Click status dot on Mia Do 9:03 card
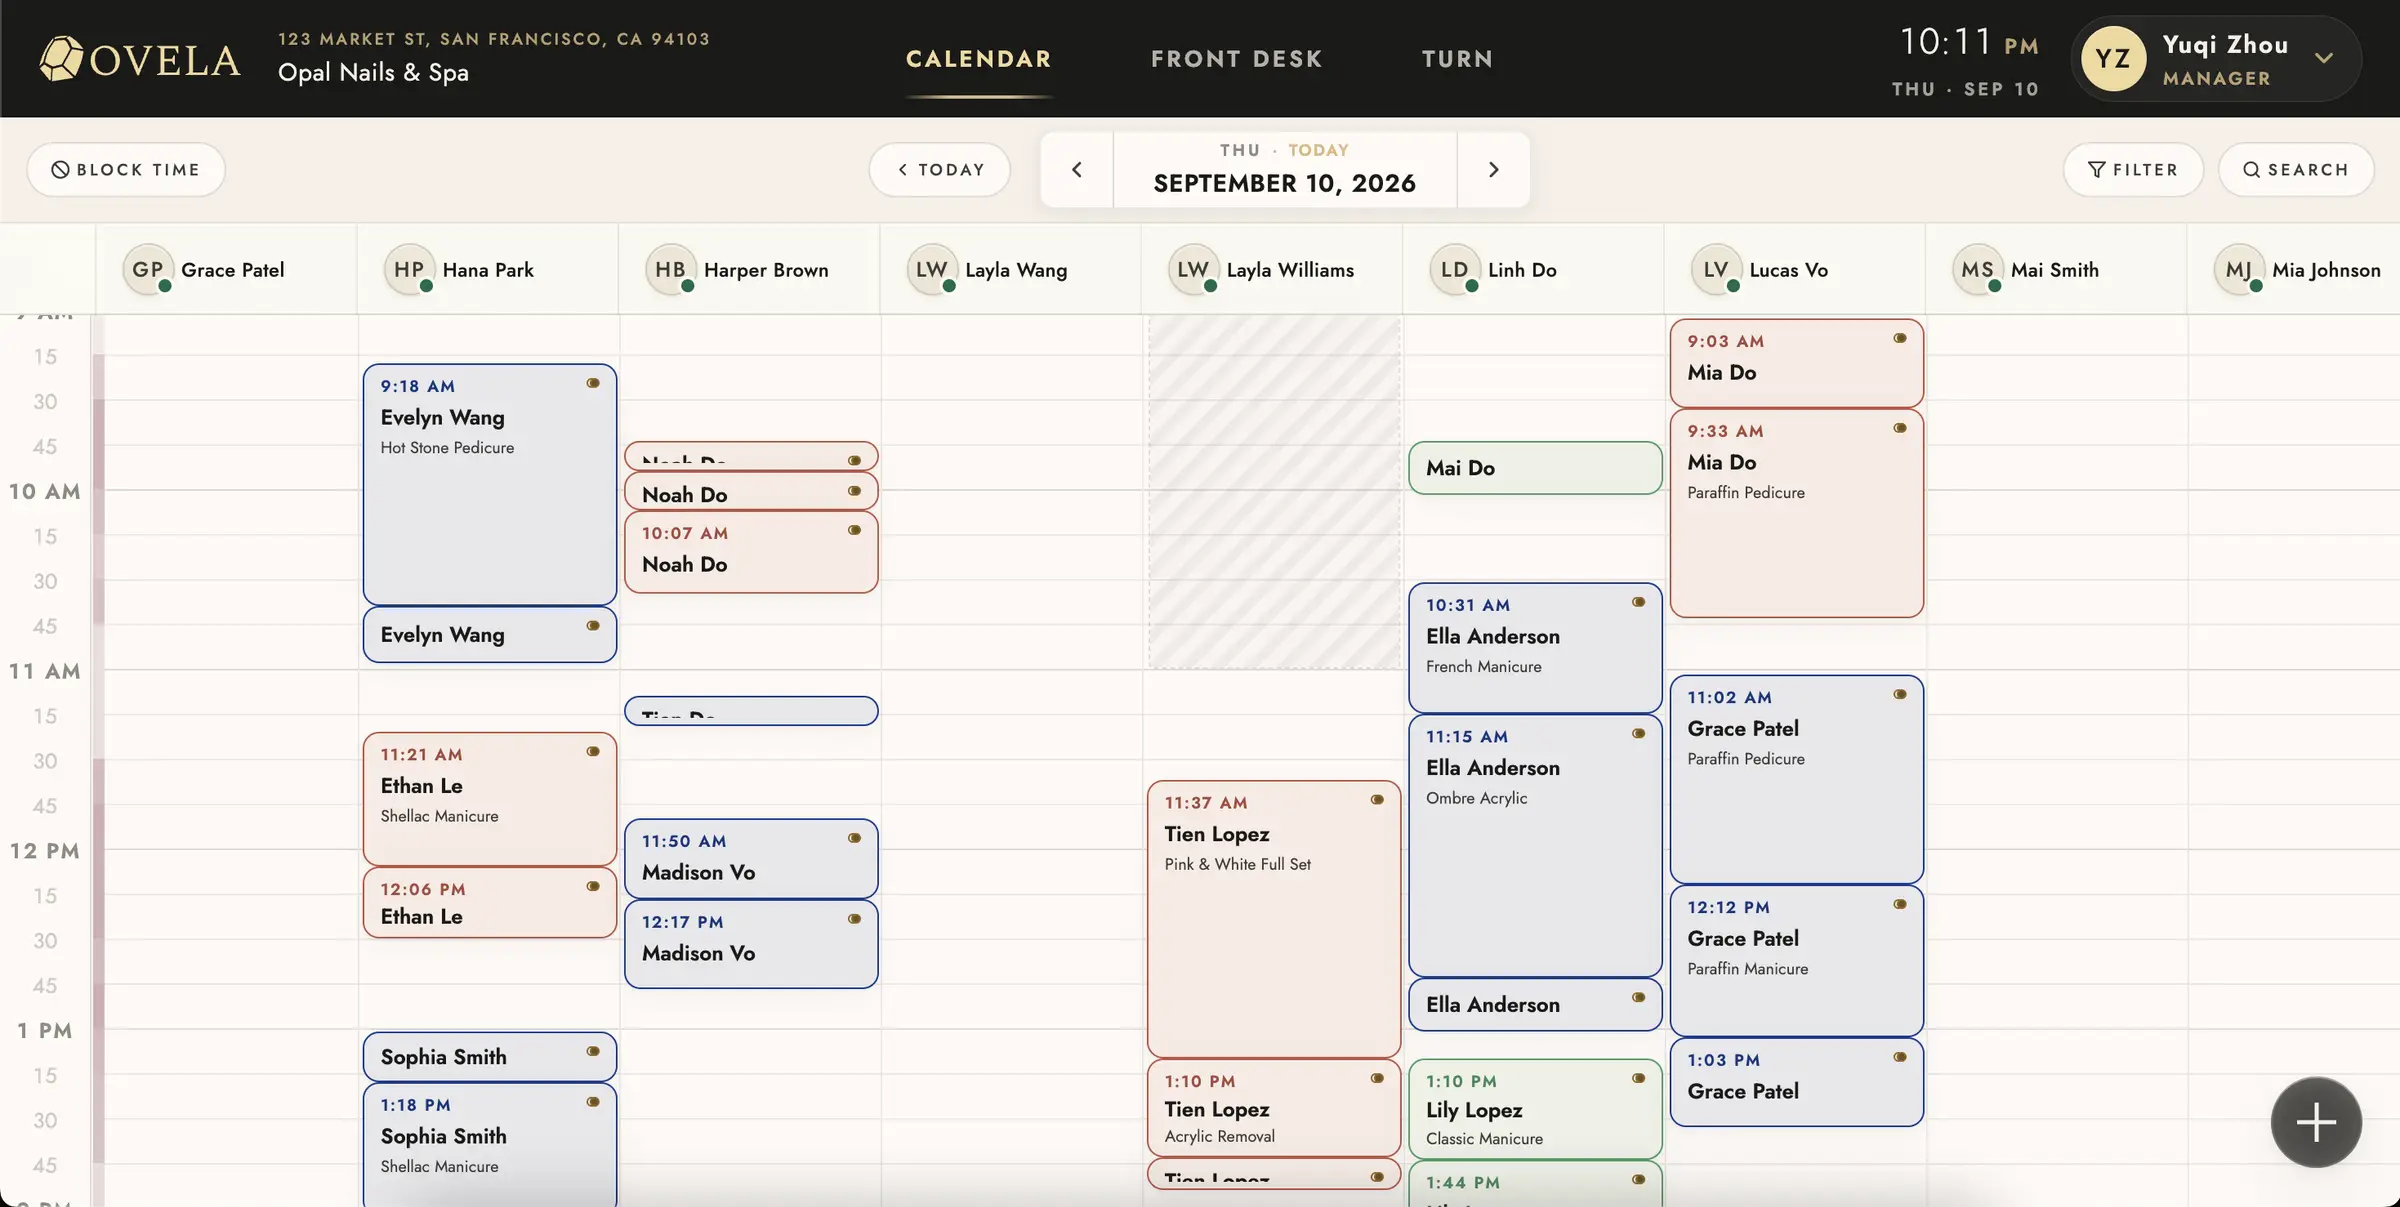Screen dimensions: 2400x1207 (1900, 338)
